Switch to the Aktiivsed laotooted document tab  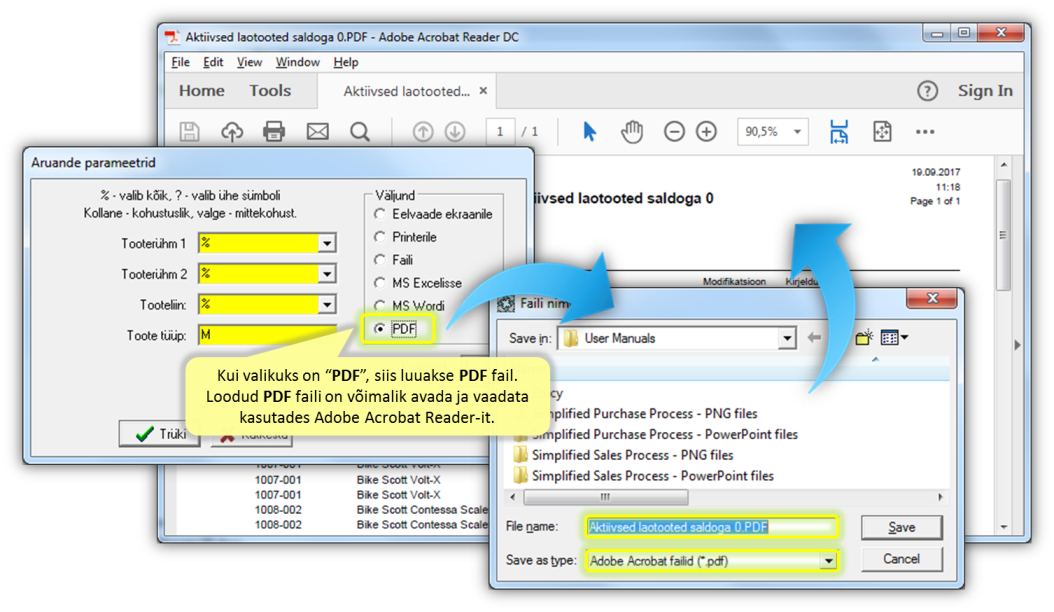[406, 91]
